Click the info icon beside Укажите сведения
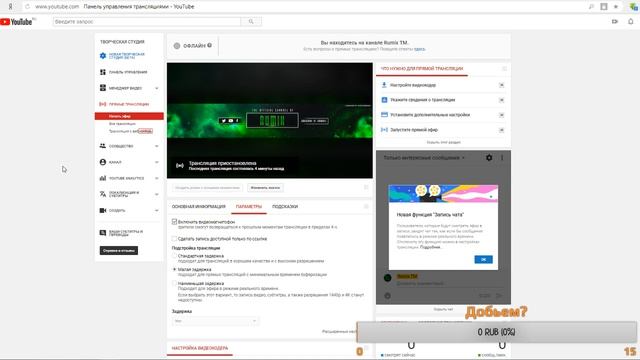The image size is (640, 360). pos(384,100)
